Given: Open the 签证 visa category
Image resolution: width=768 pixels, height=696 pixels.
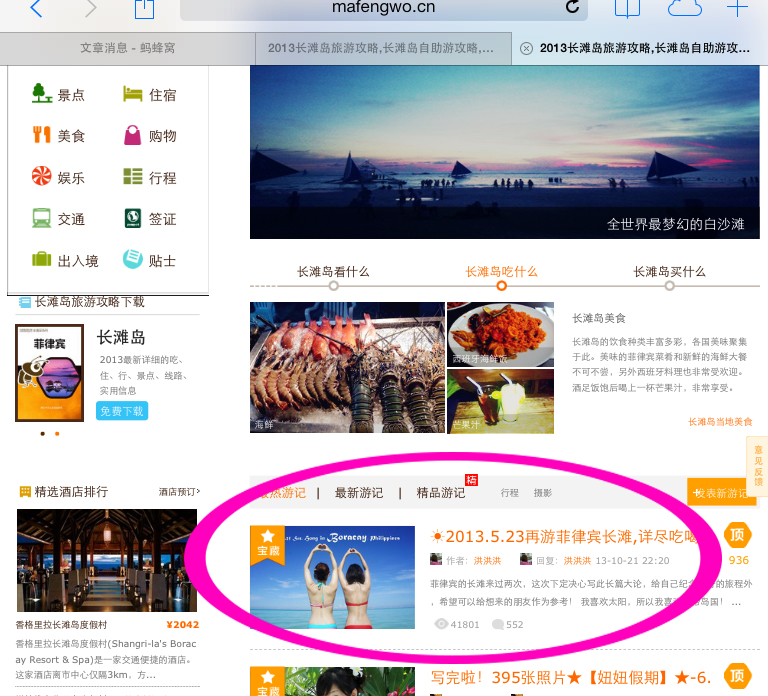Looking at the screenshot, I should point(149,219).
